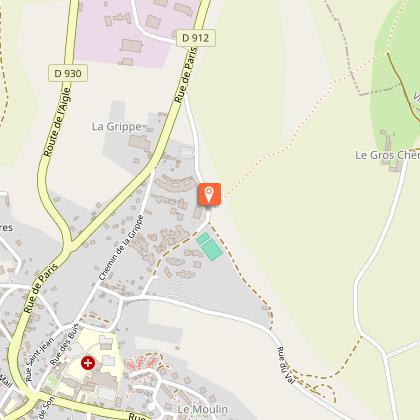Click the La Grippe place label

pos(117,127)
